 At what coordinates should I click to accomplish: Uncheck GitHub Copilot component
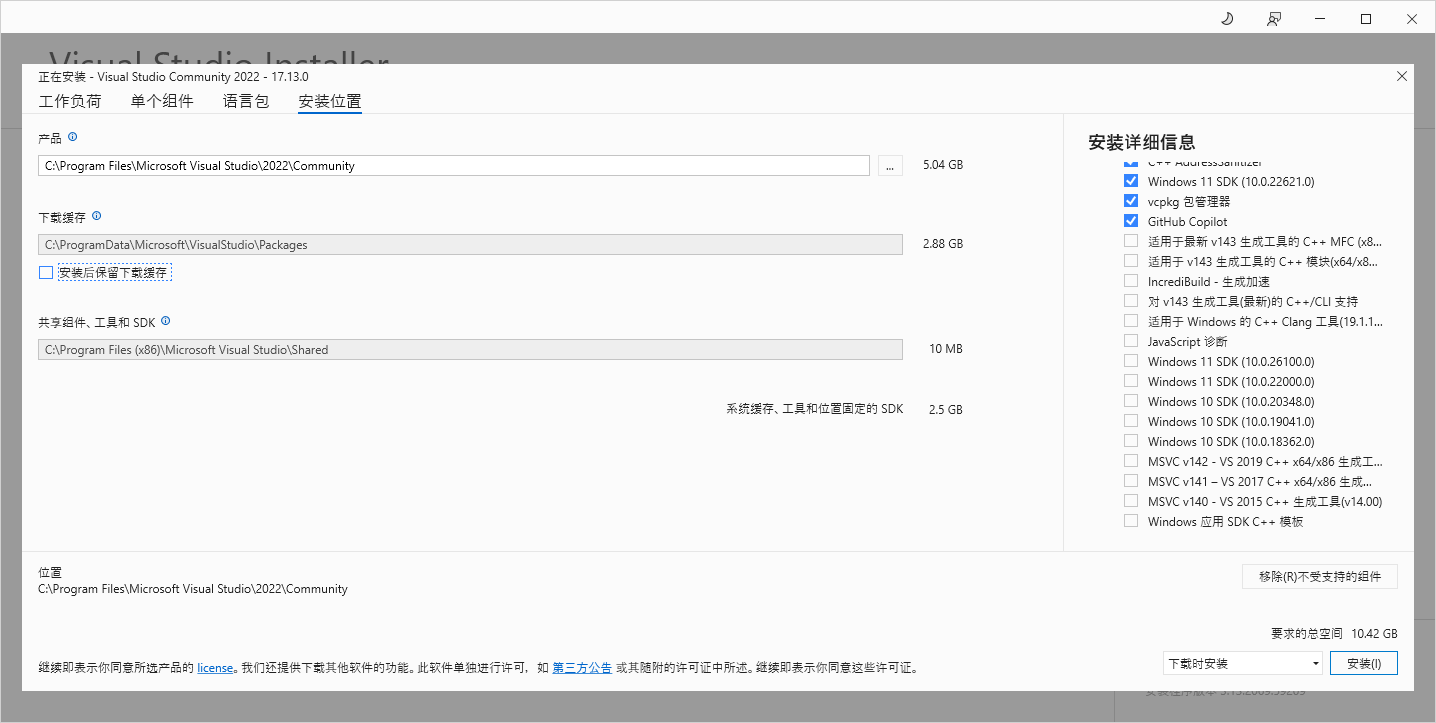coord(1131,221)
